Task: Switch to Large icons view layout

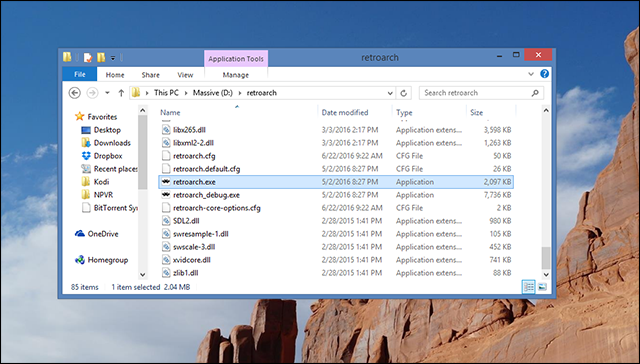Action: coord(542,287)
